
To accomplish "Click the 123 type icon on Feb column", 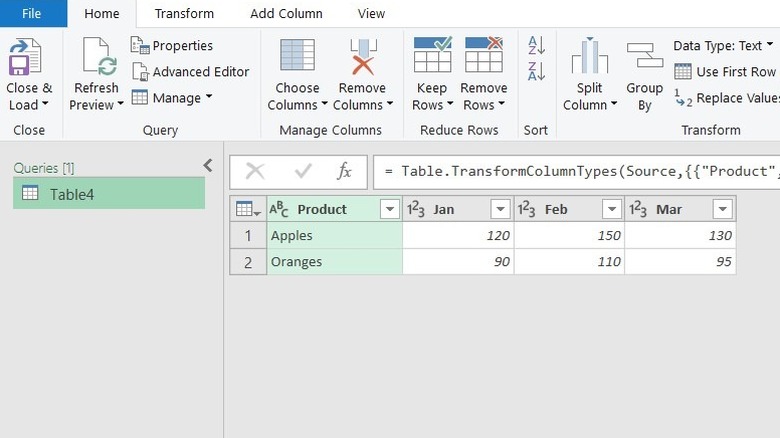I will (526, 209).
